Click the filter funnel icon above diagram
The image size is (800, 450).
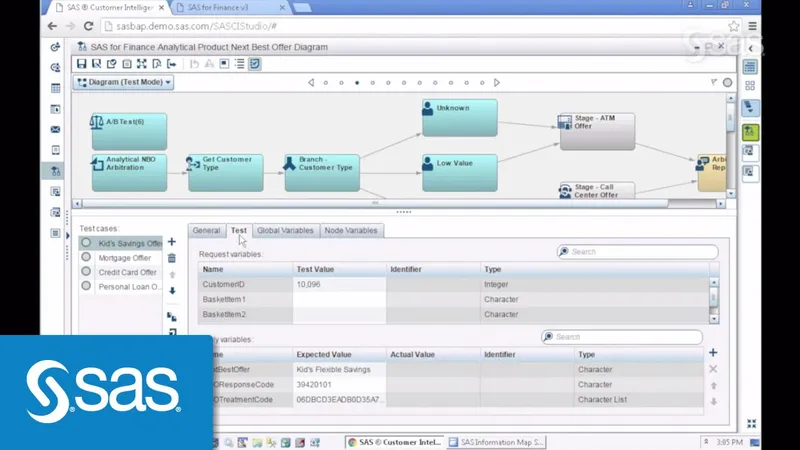714,82
